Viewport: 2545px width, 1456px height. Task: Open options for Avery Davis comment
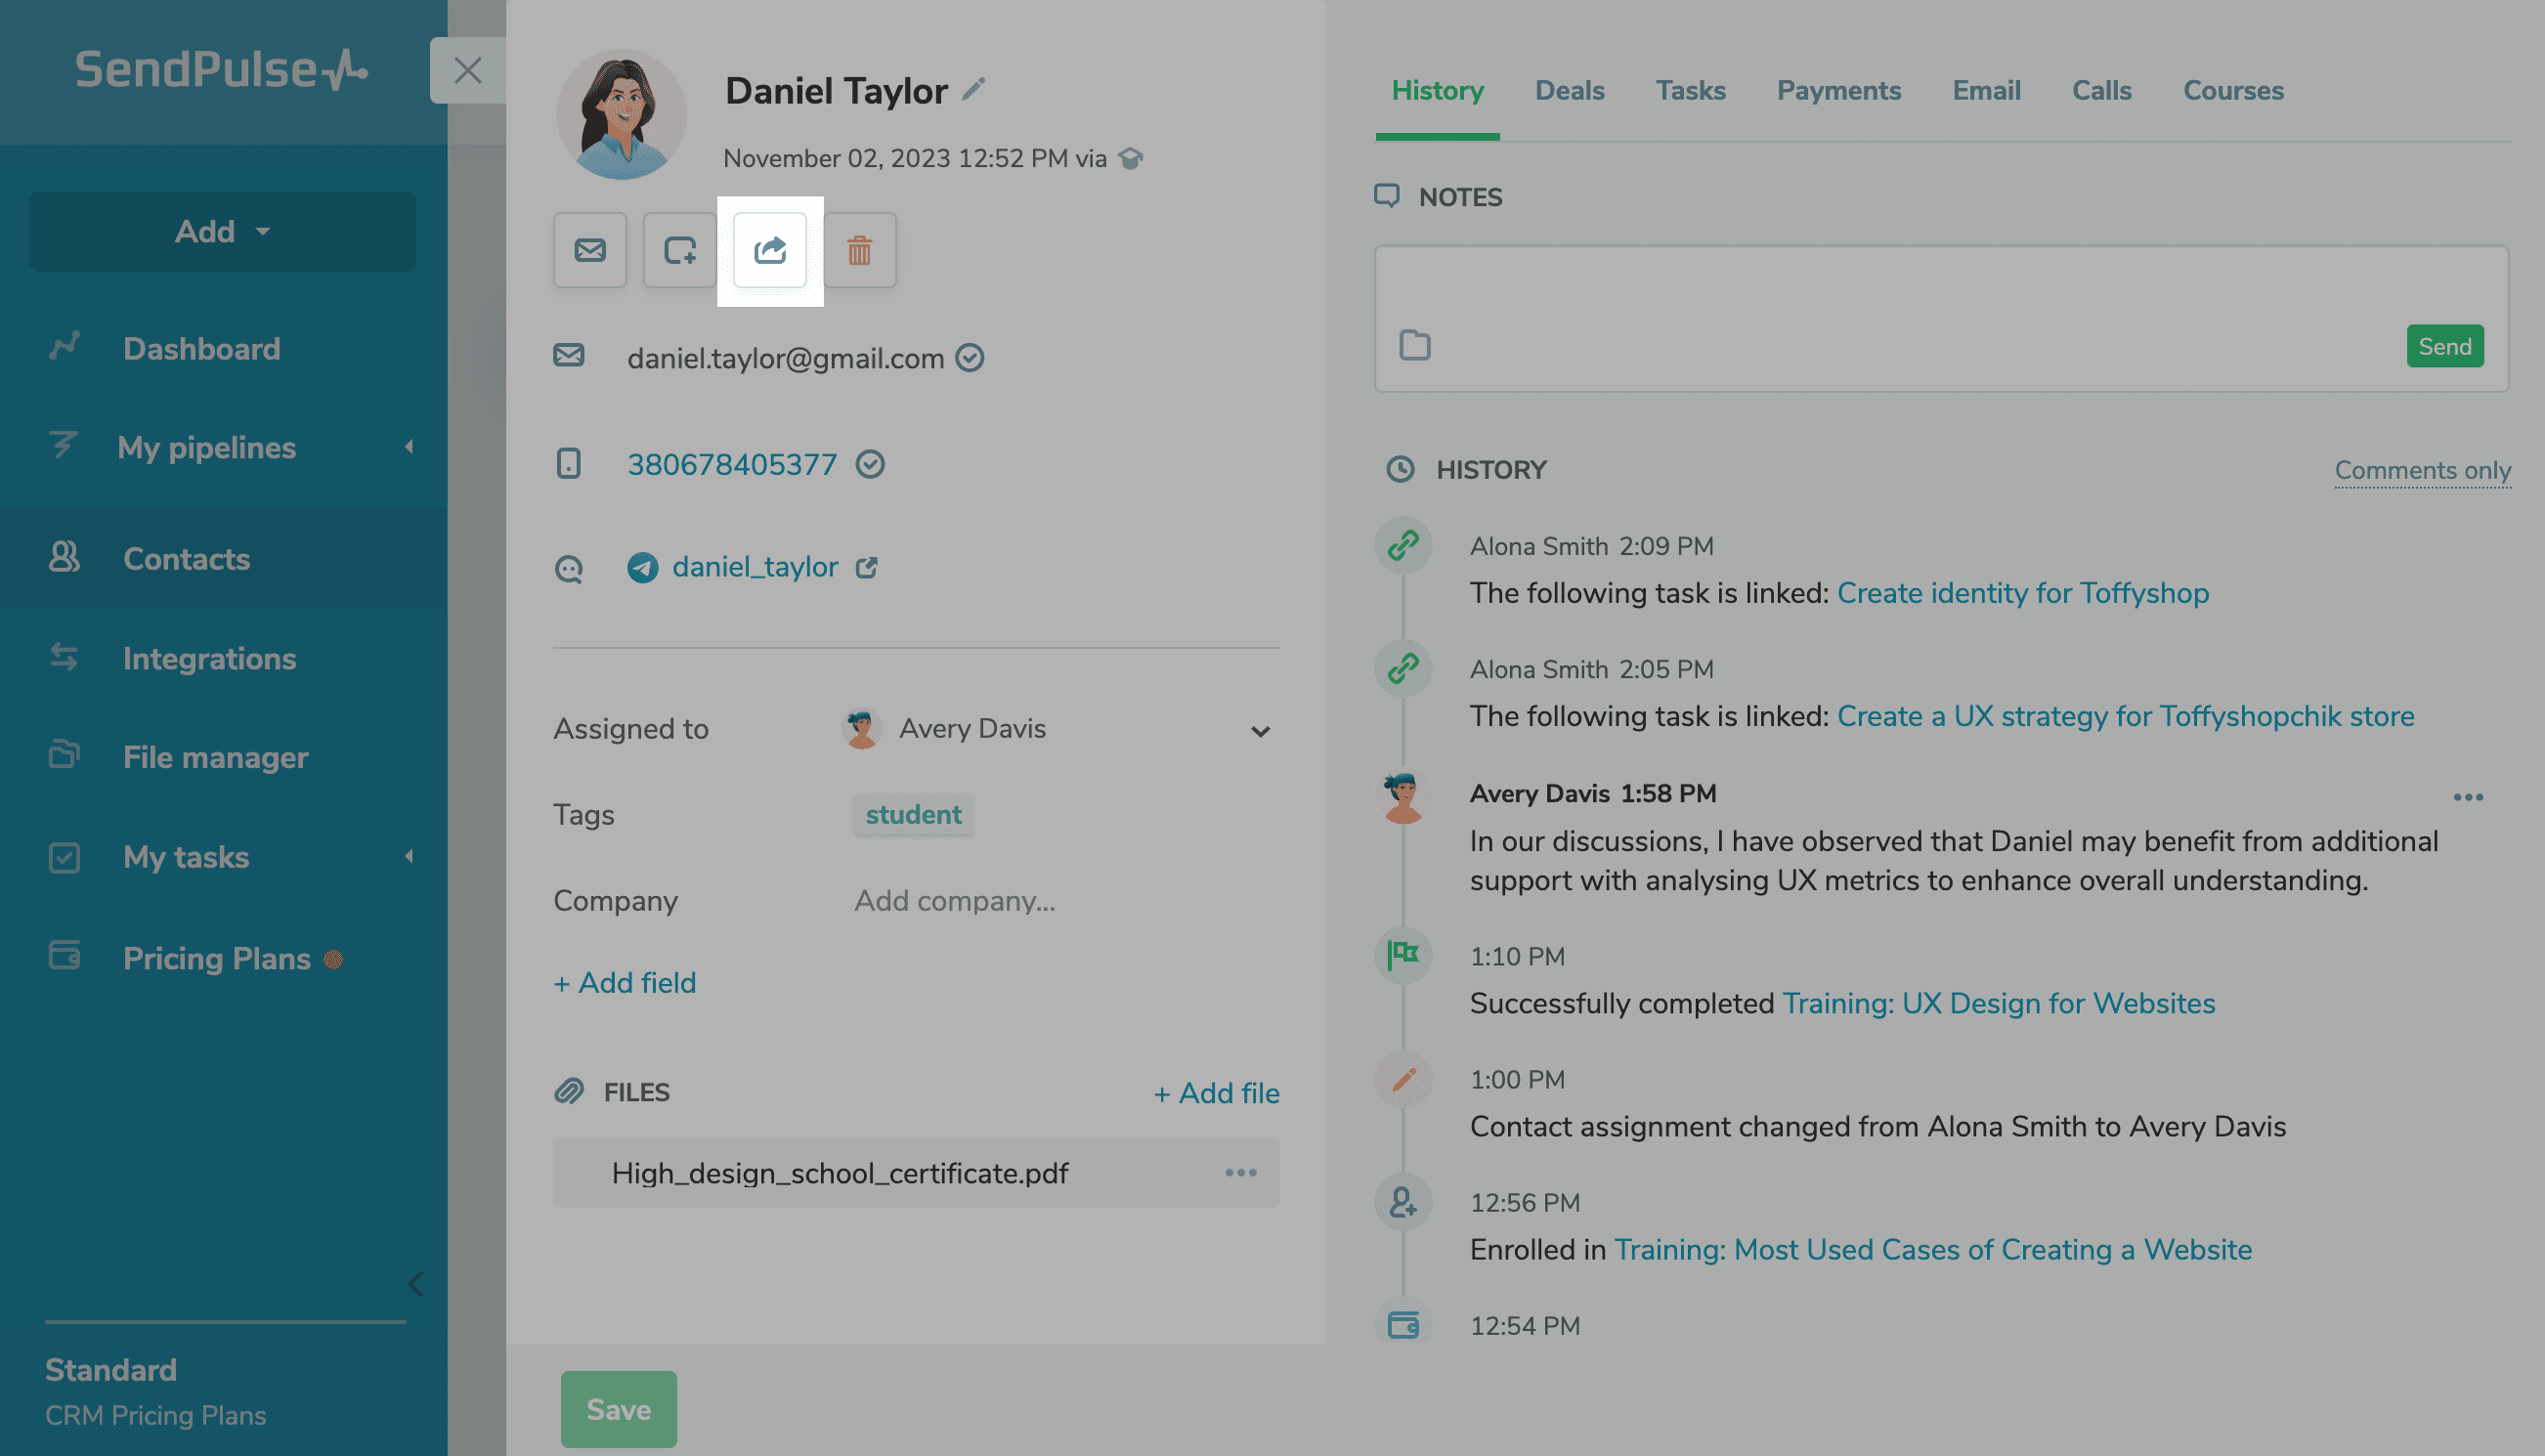[2469, 797]
